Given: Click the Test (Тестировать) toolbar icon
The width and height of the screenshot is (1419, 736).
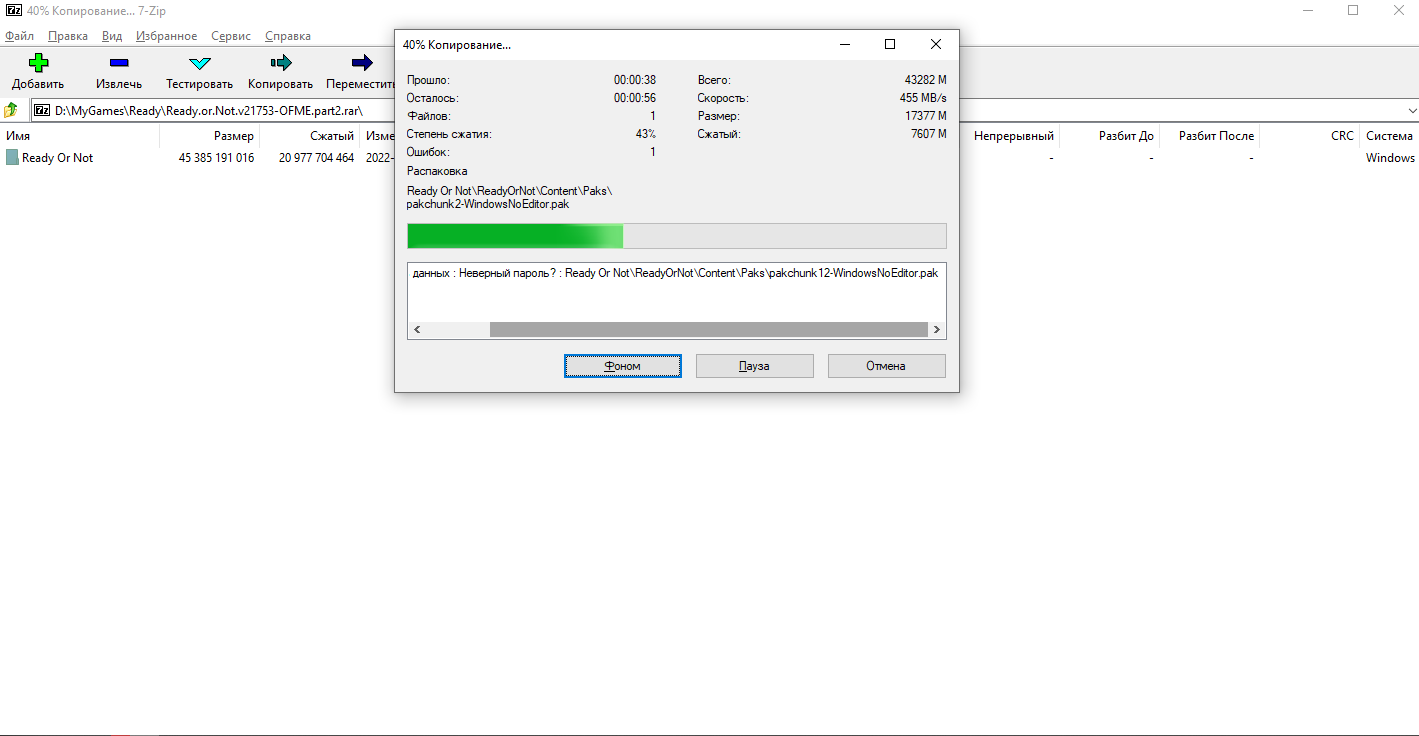Looking at the screenshot, I should point(200,63).
